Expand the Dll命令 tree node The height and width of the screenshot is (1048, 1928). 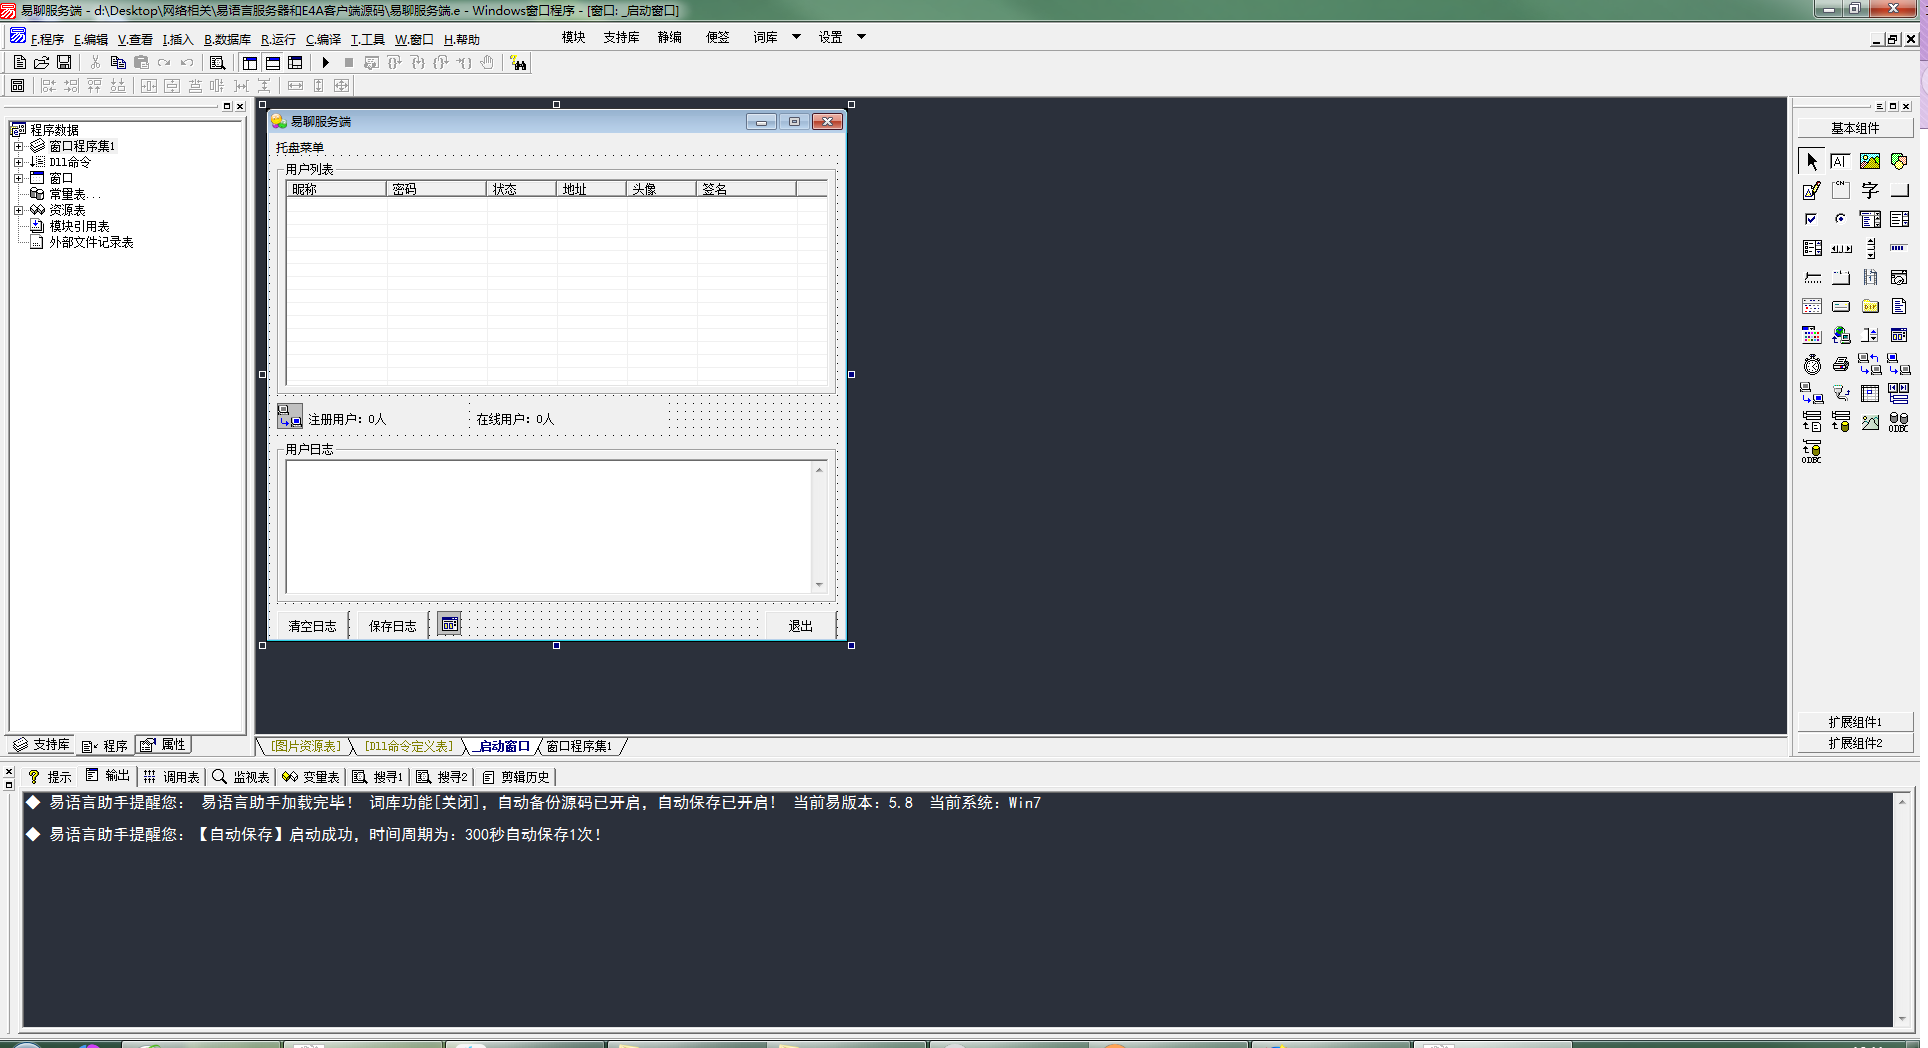[x=18, y=162]
